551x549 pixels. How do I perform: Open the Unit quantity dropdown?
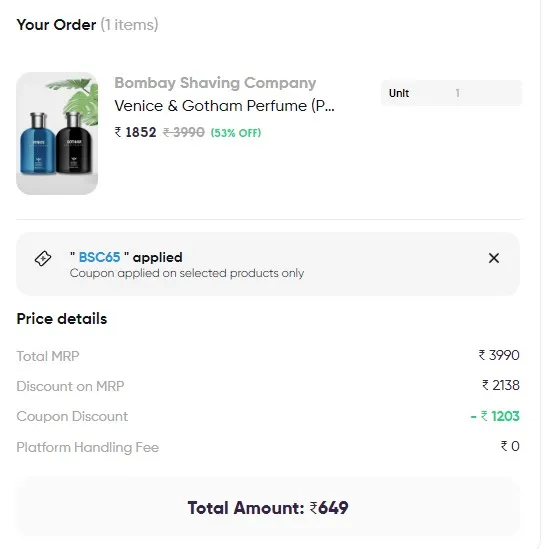(451, 93)
